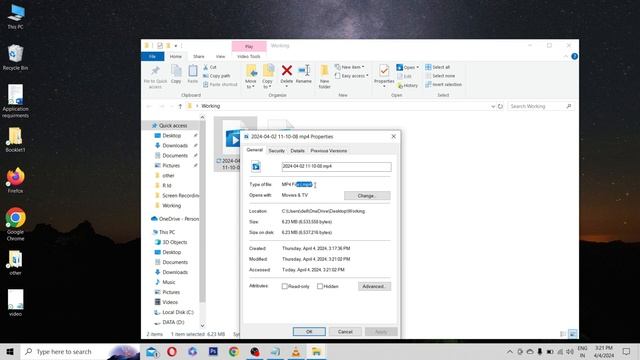Open the Copy to menu
This screenshot has height=360, width=640.
coord(268,76)
